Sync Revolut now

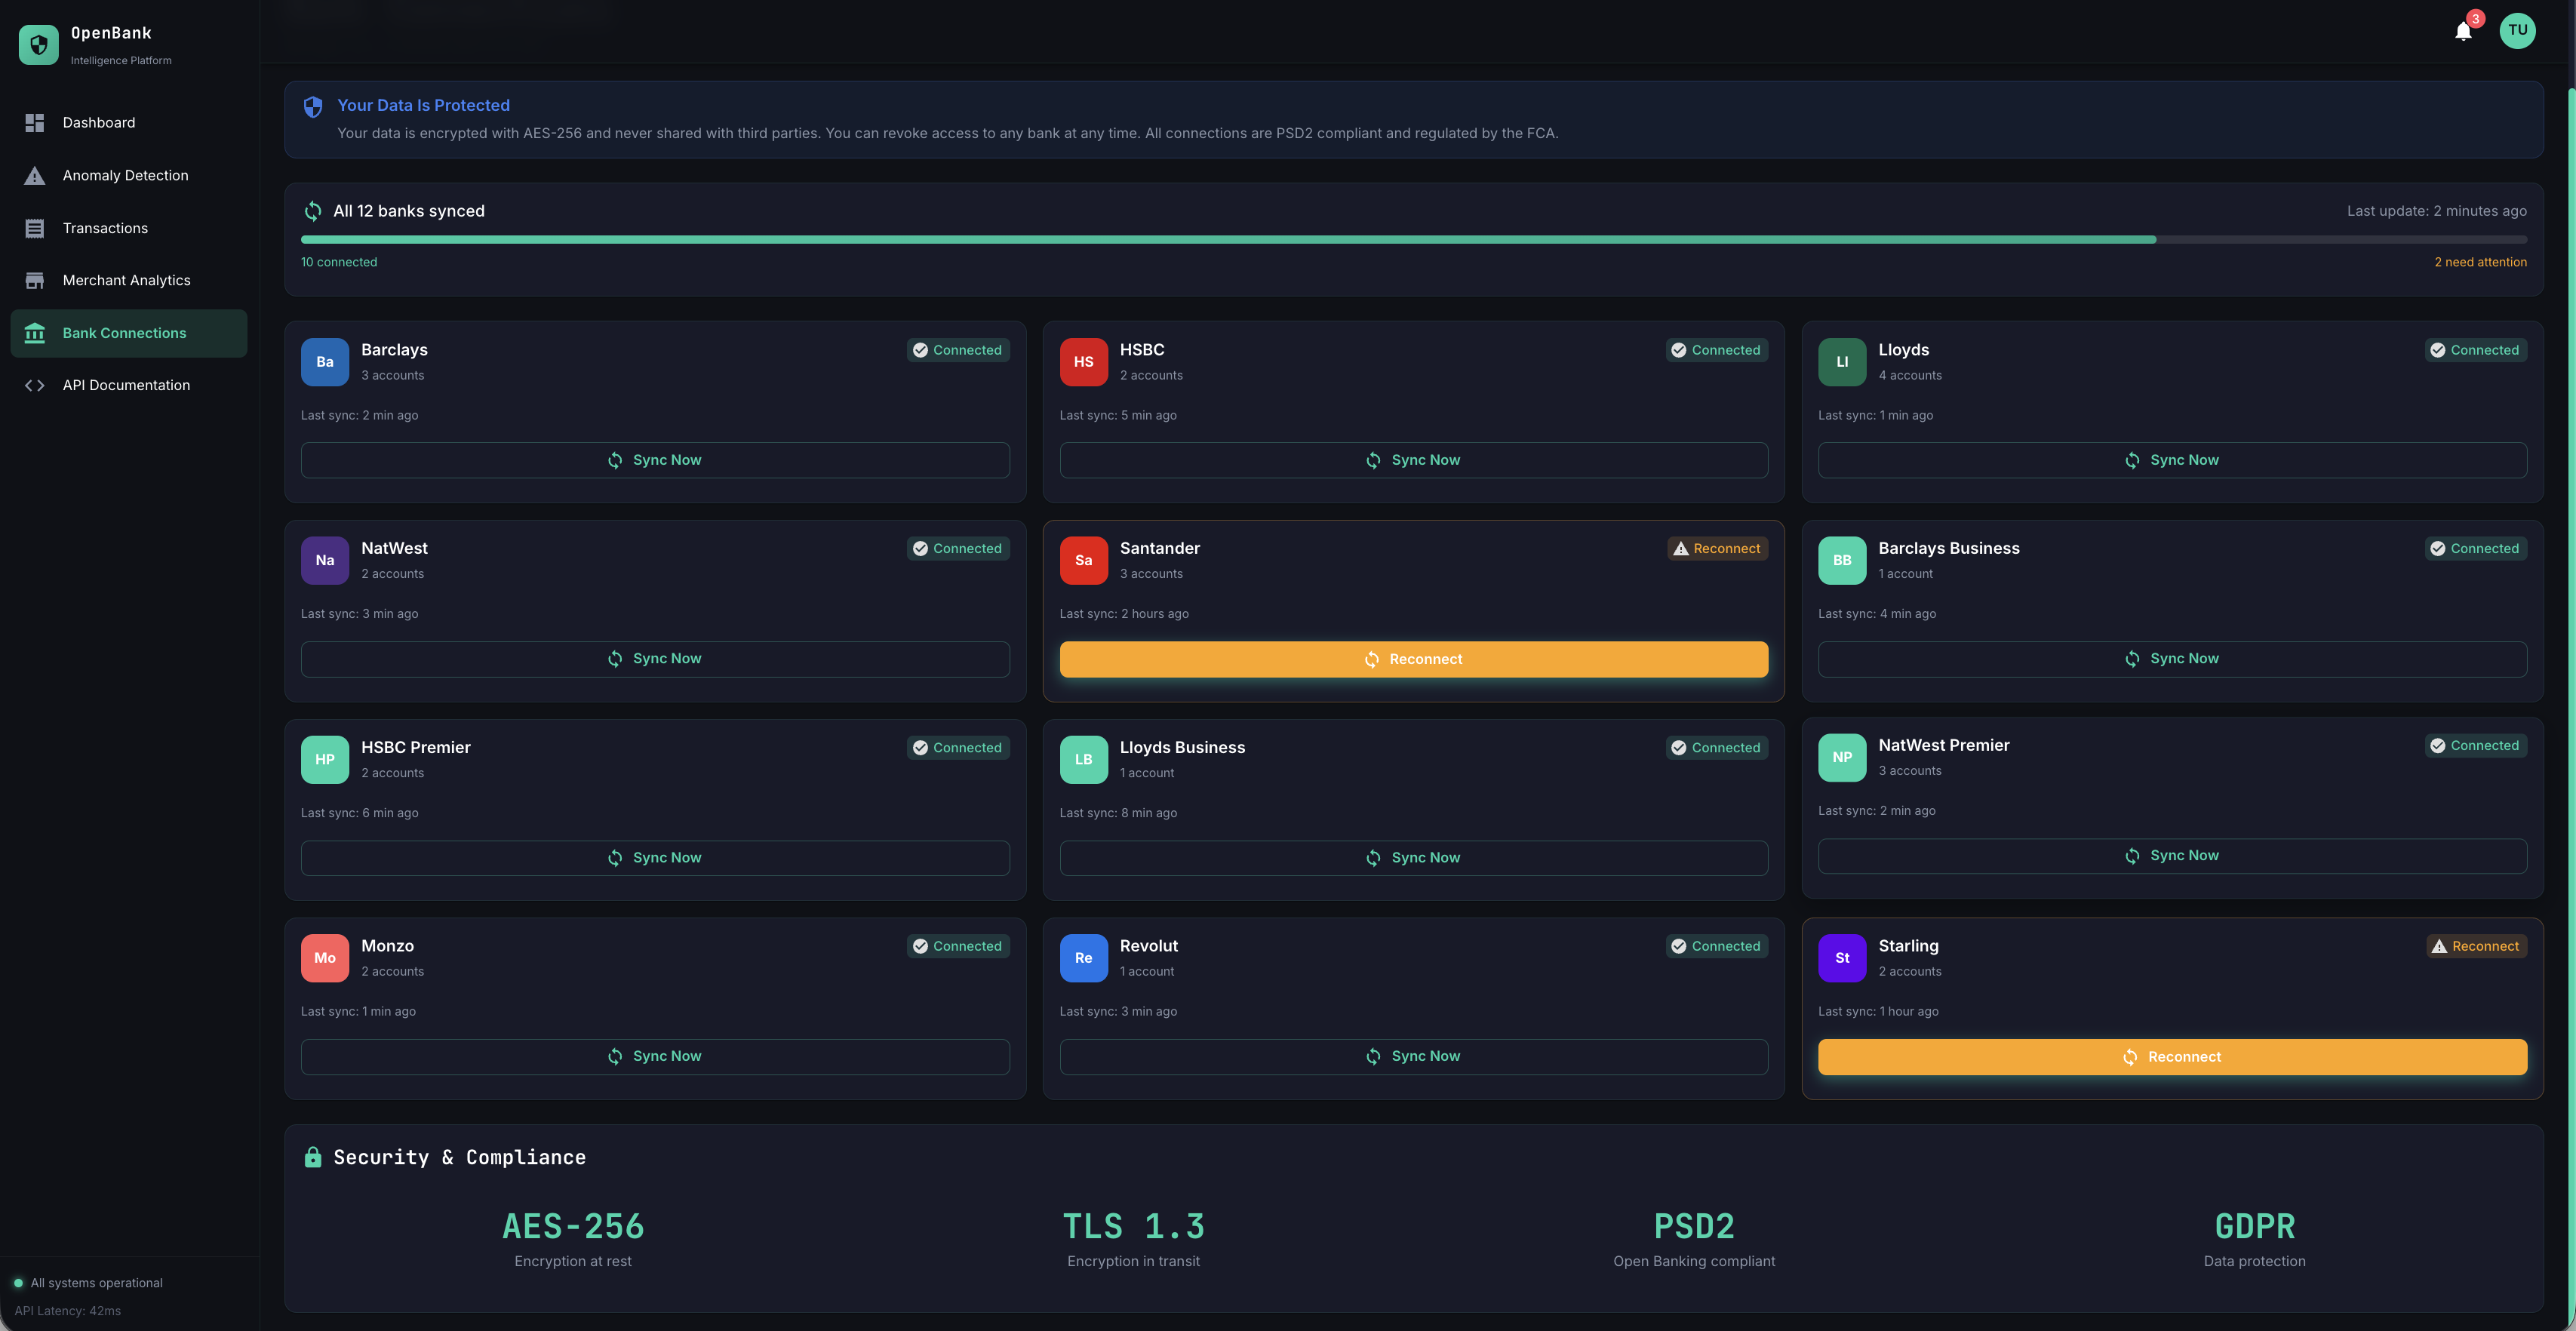[x=1413, y=1057]
